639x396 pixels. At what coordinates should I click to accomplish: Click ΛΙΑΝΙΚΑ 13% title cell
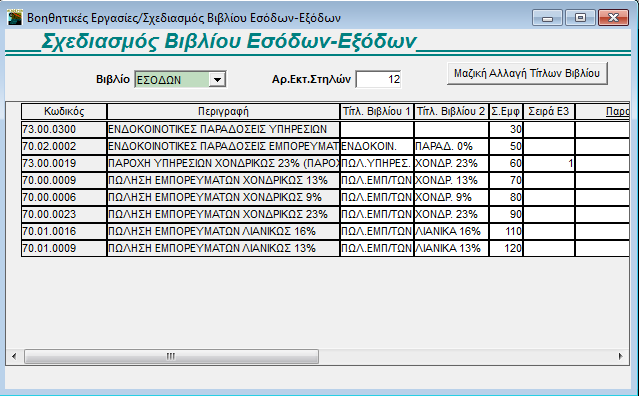pyautogui.click(x=451, y=248)
